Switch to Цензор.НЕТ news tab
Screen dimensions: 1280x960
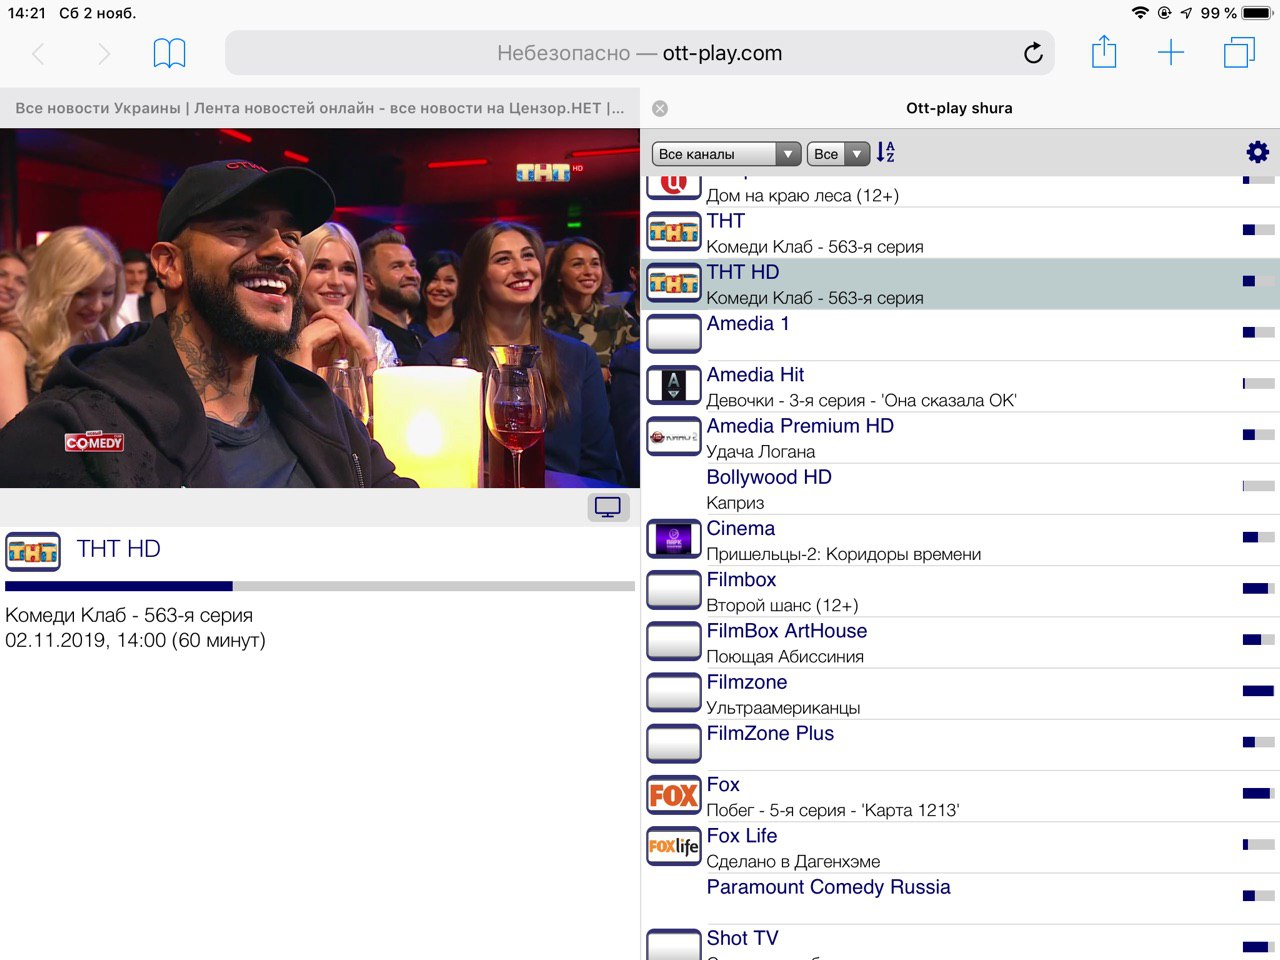click(320, 108)
